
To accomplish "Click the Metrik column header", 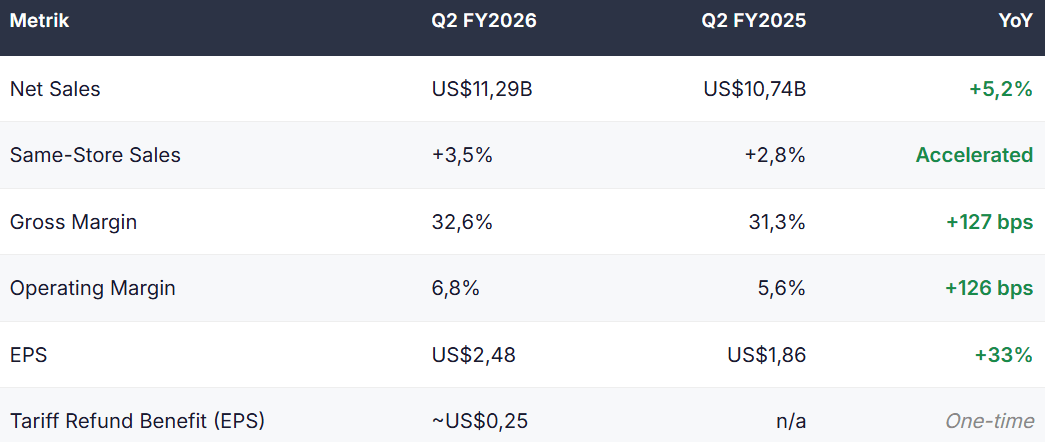I will [39, 21].
